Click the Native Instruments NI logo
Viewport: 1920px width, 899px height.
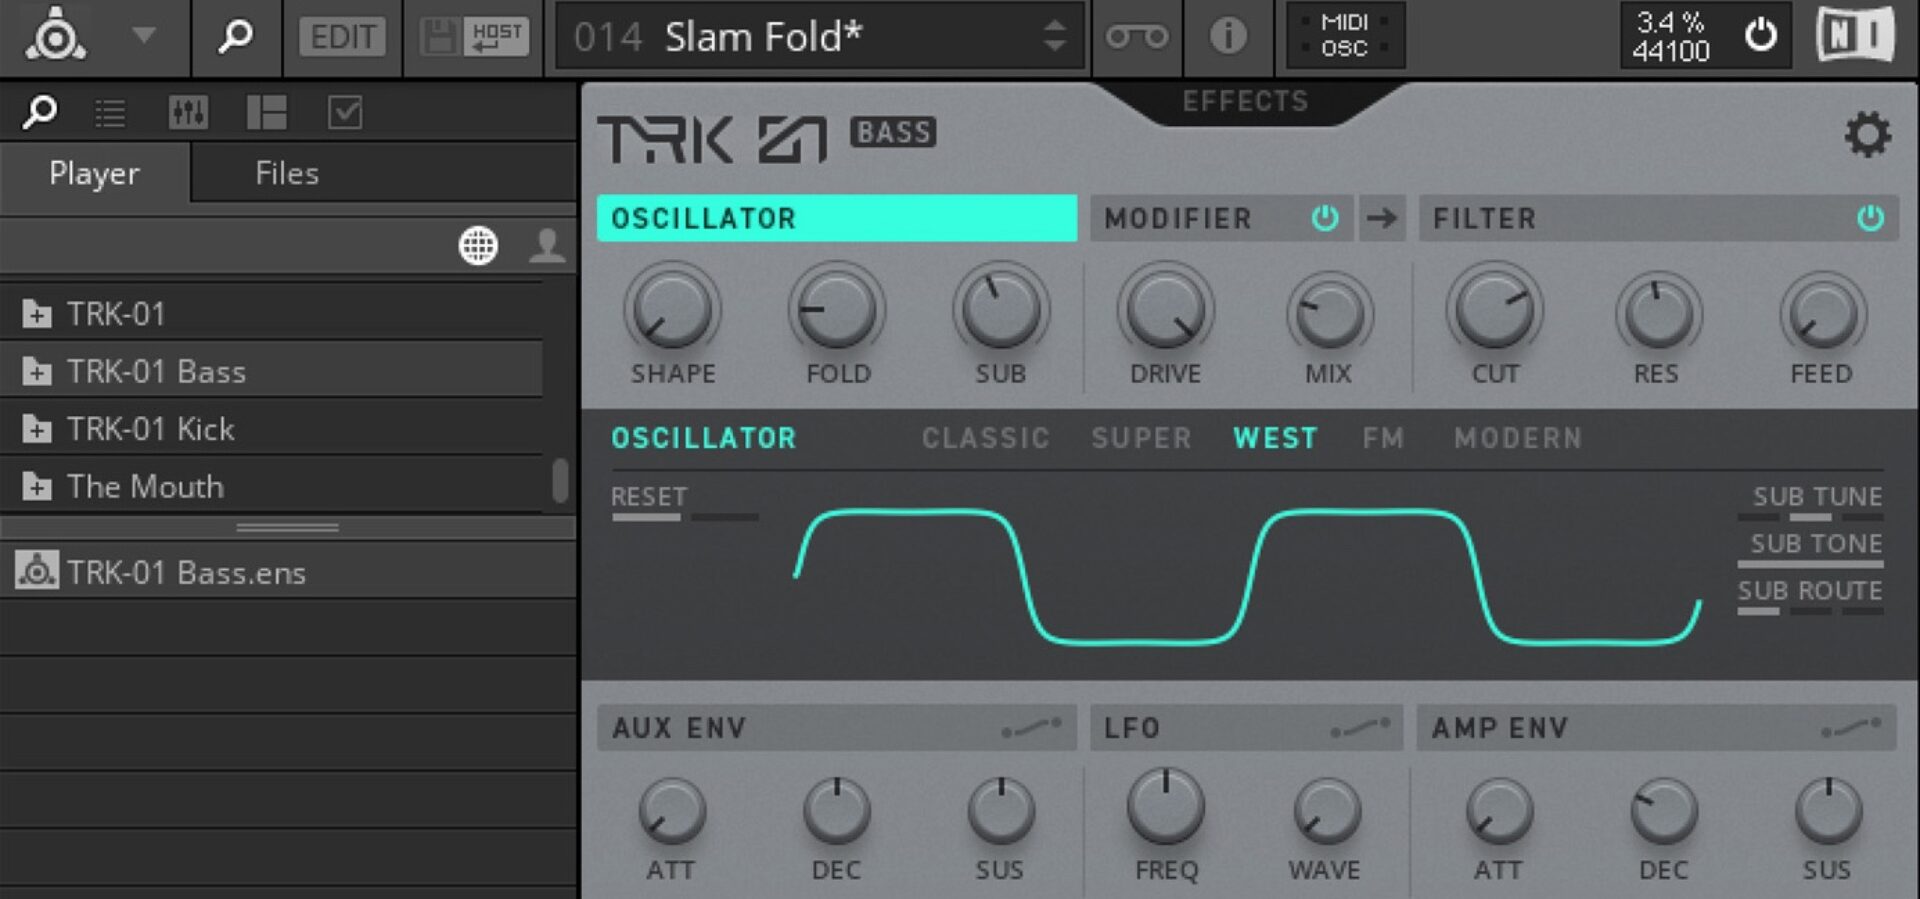coord(1855,35)
